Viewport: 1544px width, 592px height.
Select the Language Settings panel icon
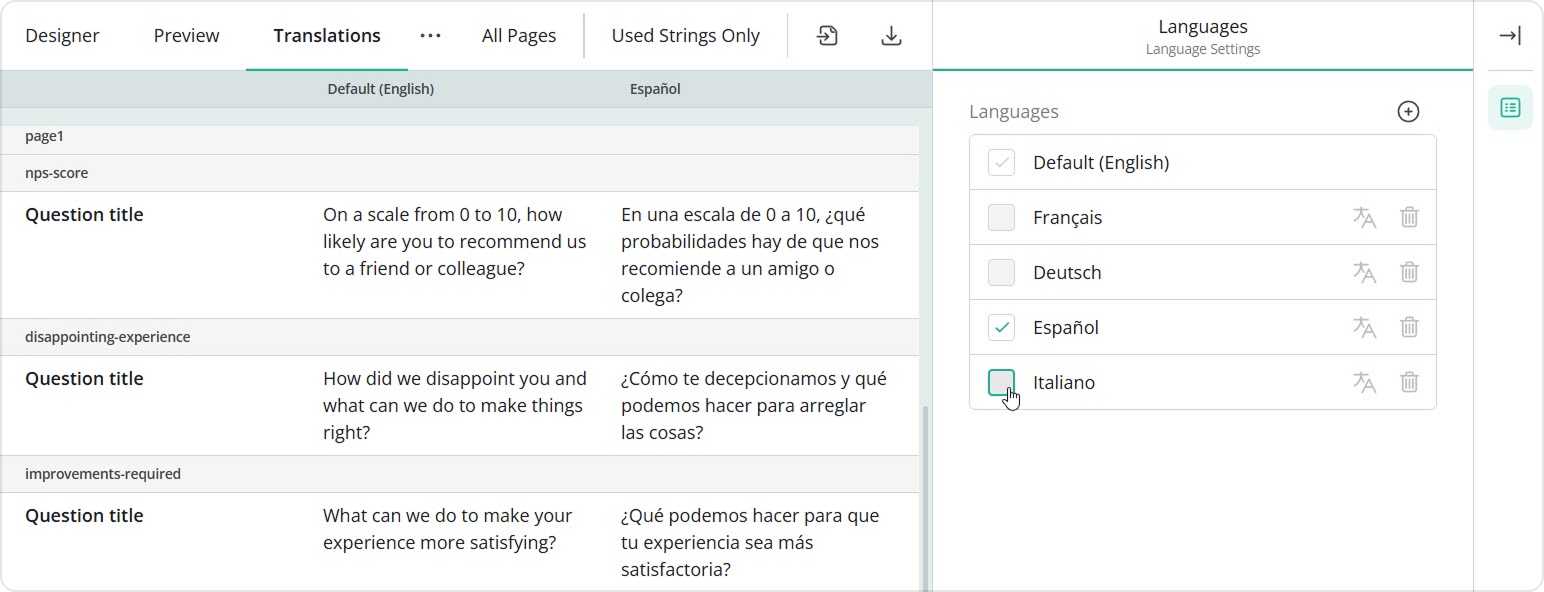click(1510, 107)
